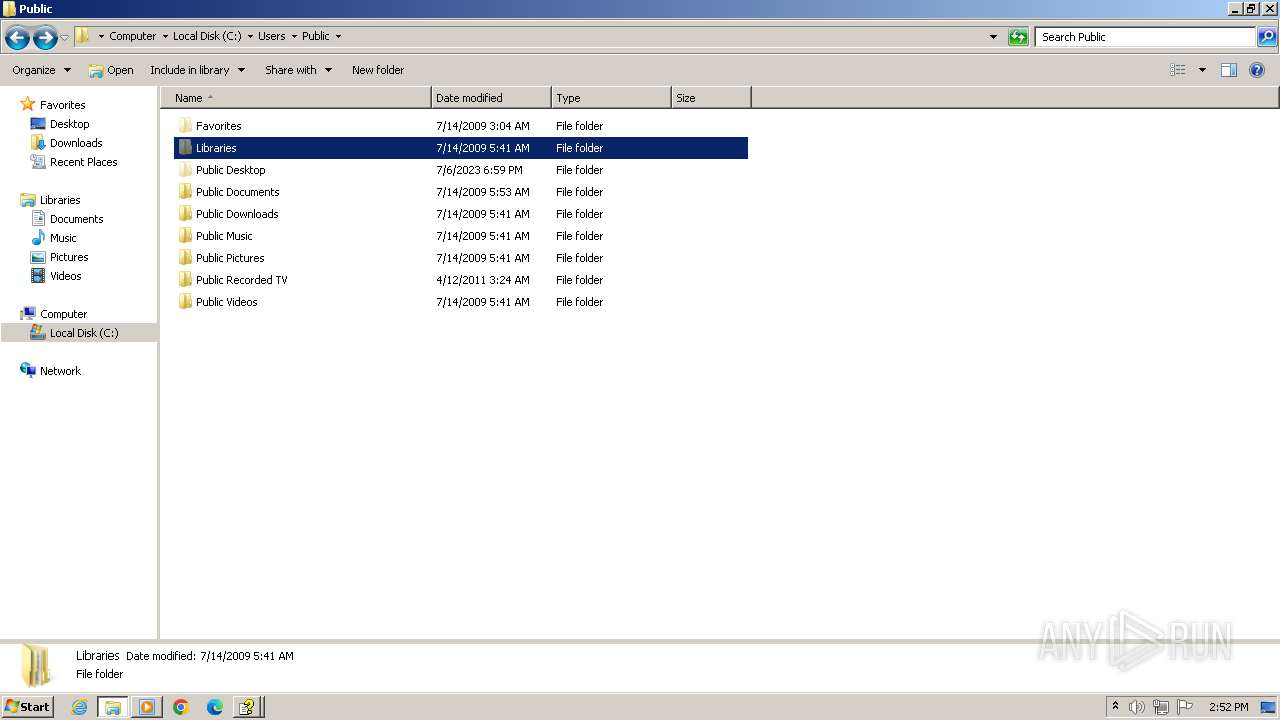Select Computer in the address breadcrumb
1280x720 pixels.
tap(132, 36)
